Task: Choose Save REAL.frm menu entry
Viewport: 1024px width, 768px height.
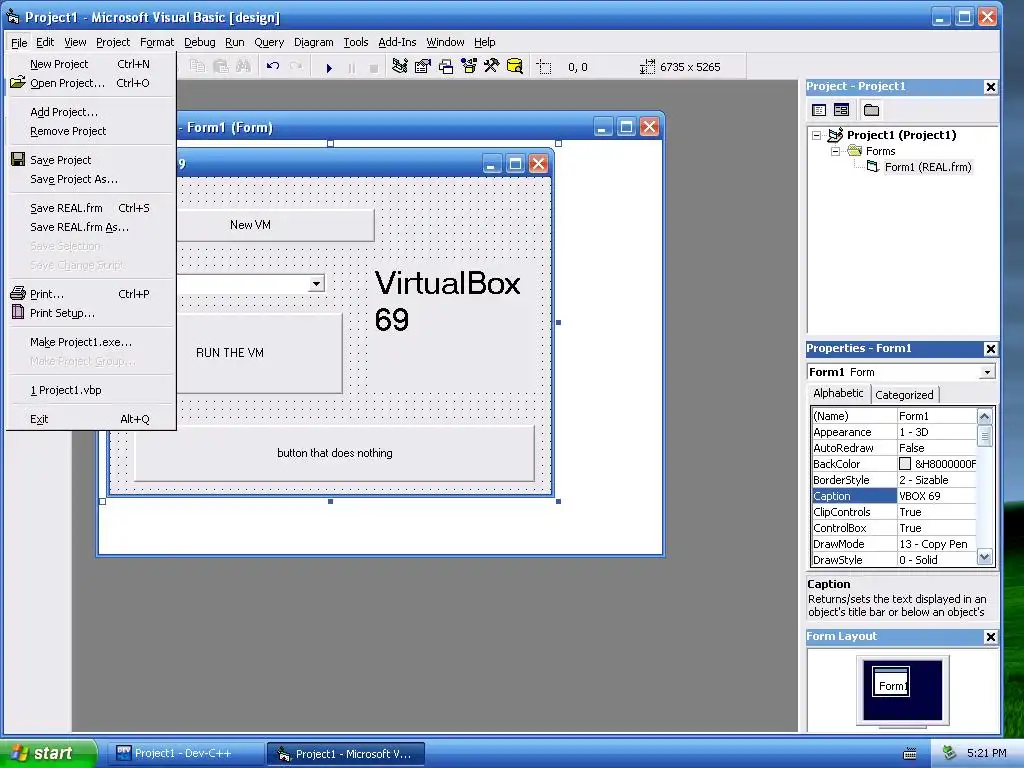Action: pyautogui.click(x=91, y=208)
